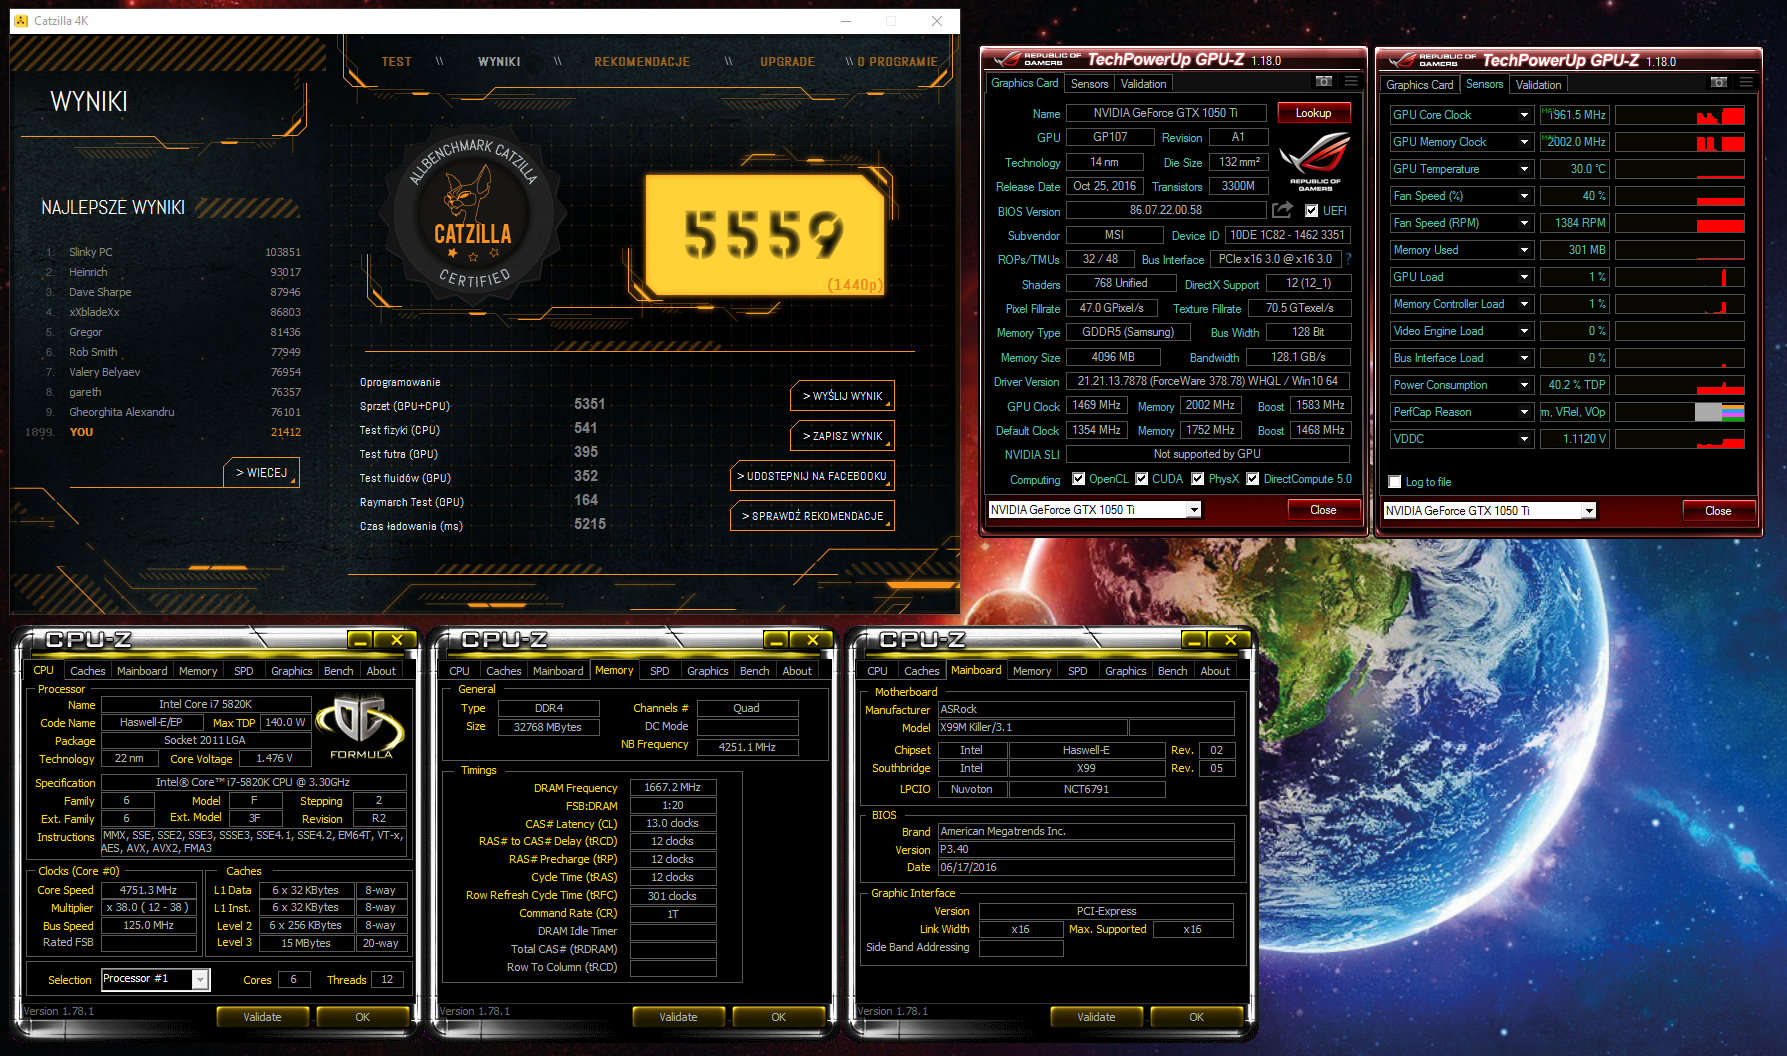Click Validate in the CPU-Z processor window
Viewport: 1787px width, 1056px height.
click(262, 1017)
